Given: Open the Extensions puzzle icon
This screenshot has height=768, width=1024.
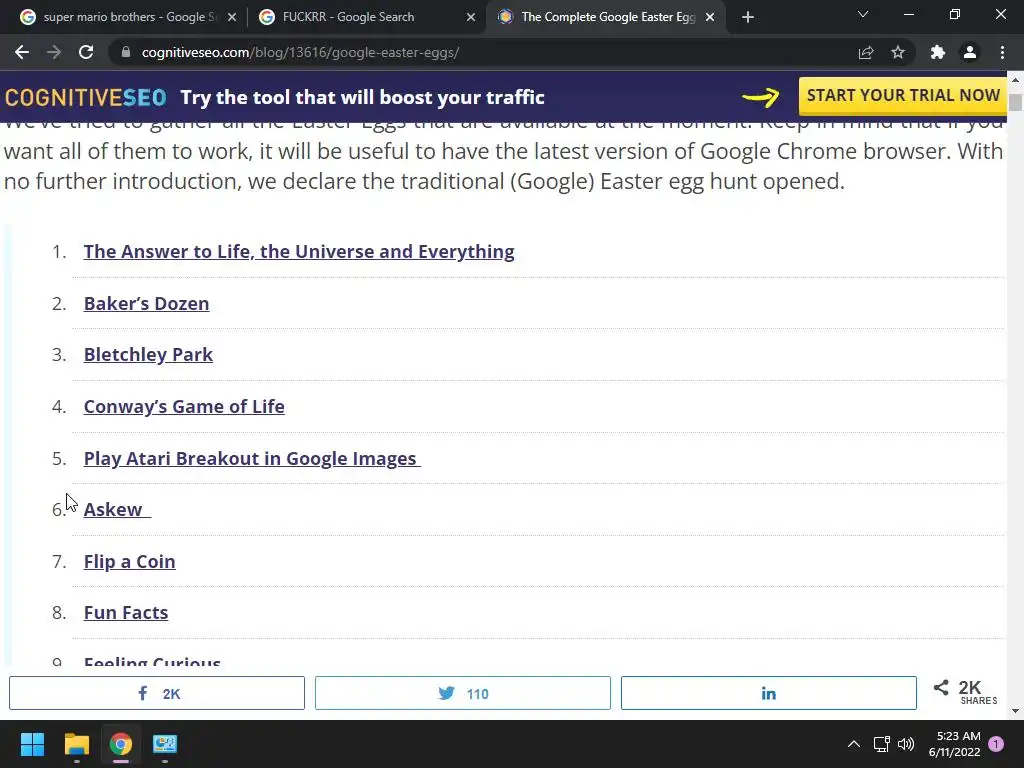Looking at the screenshot, I should [938, 52].
